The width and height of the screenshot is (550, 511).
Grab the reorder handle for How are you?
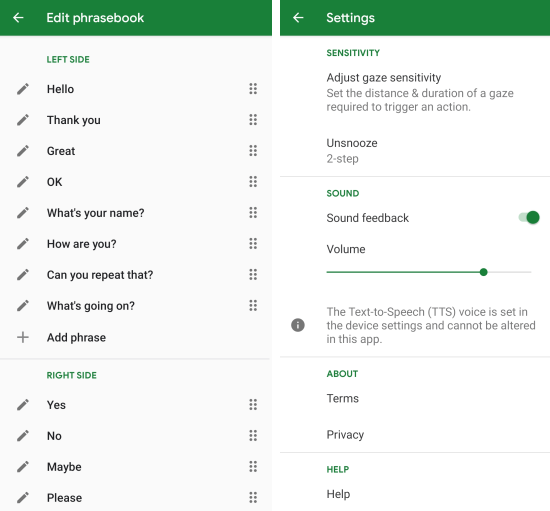(x=253, y=243)
